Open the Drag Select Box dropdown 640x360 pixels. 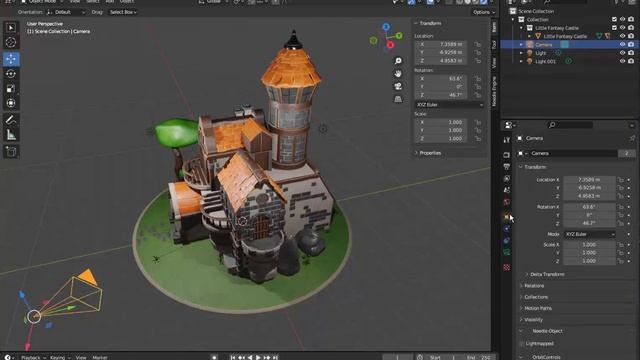coord(123,12)
